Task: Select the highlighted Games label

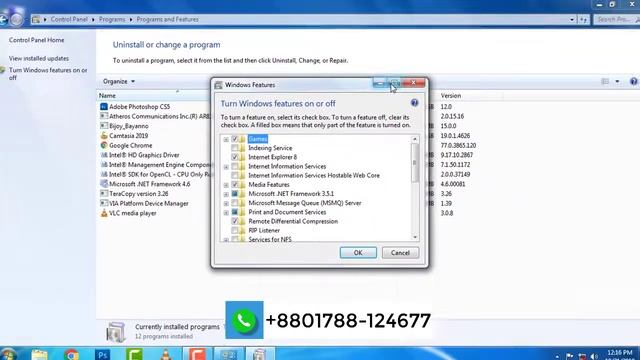Action: point(258,139)
